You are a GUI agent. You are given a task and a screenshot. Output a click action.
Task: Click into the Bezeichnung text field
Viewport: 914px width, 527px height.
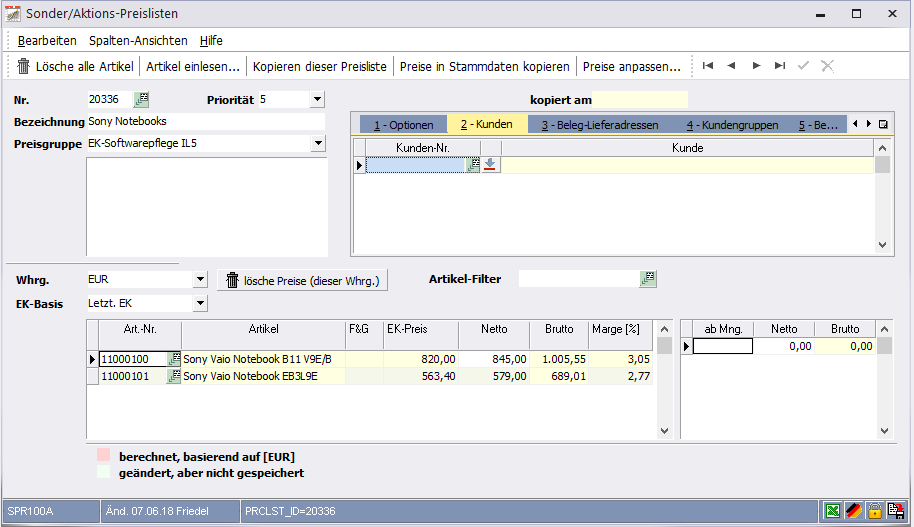(x=205, y=121)
